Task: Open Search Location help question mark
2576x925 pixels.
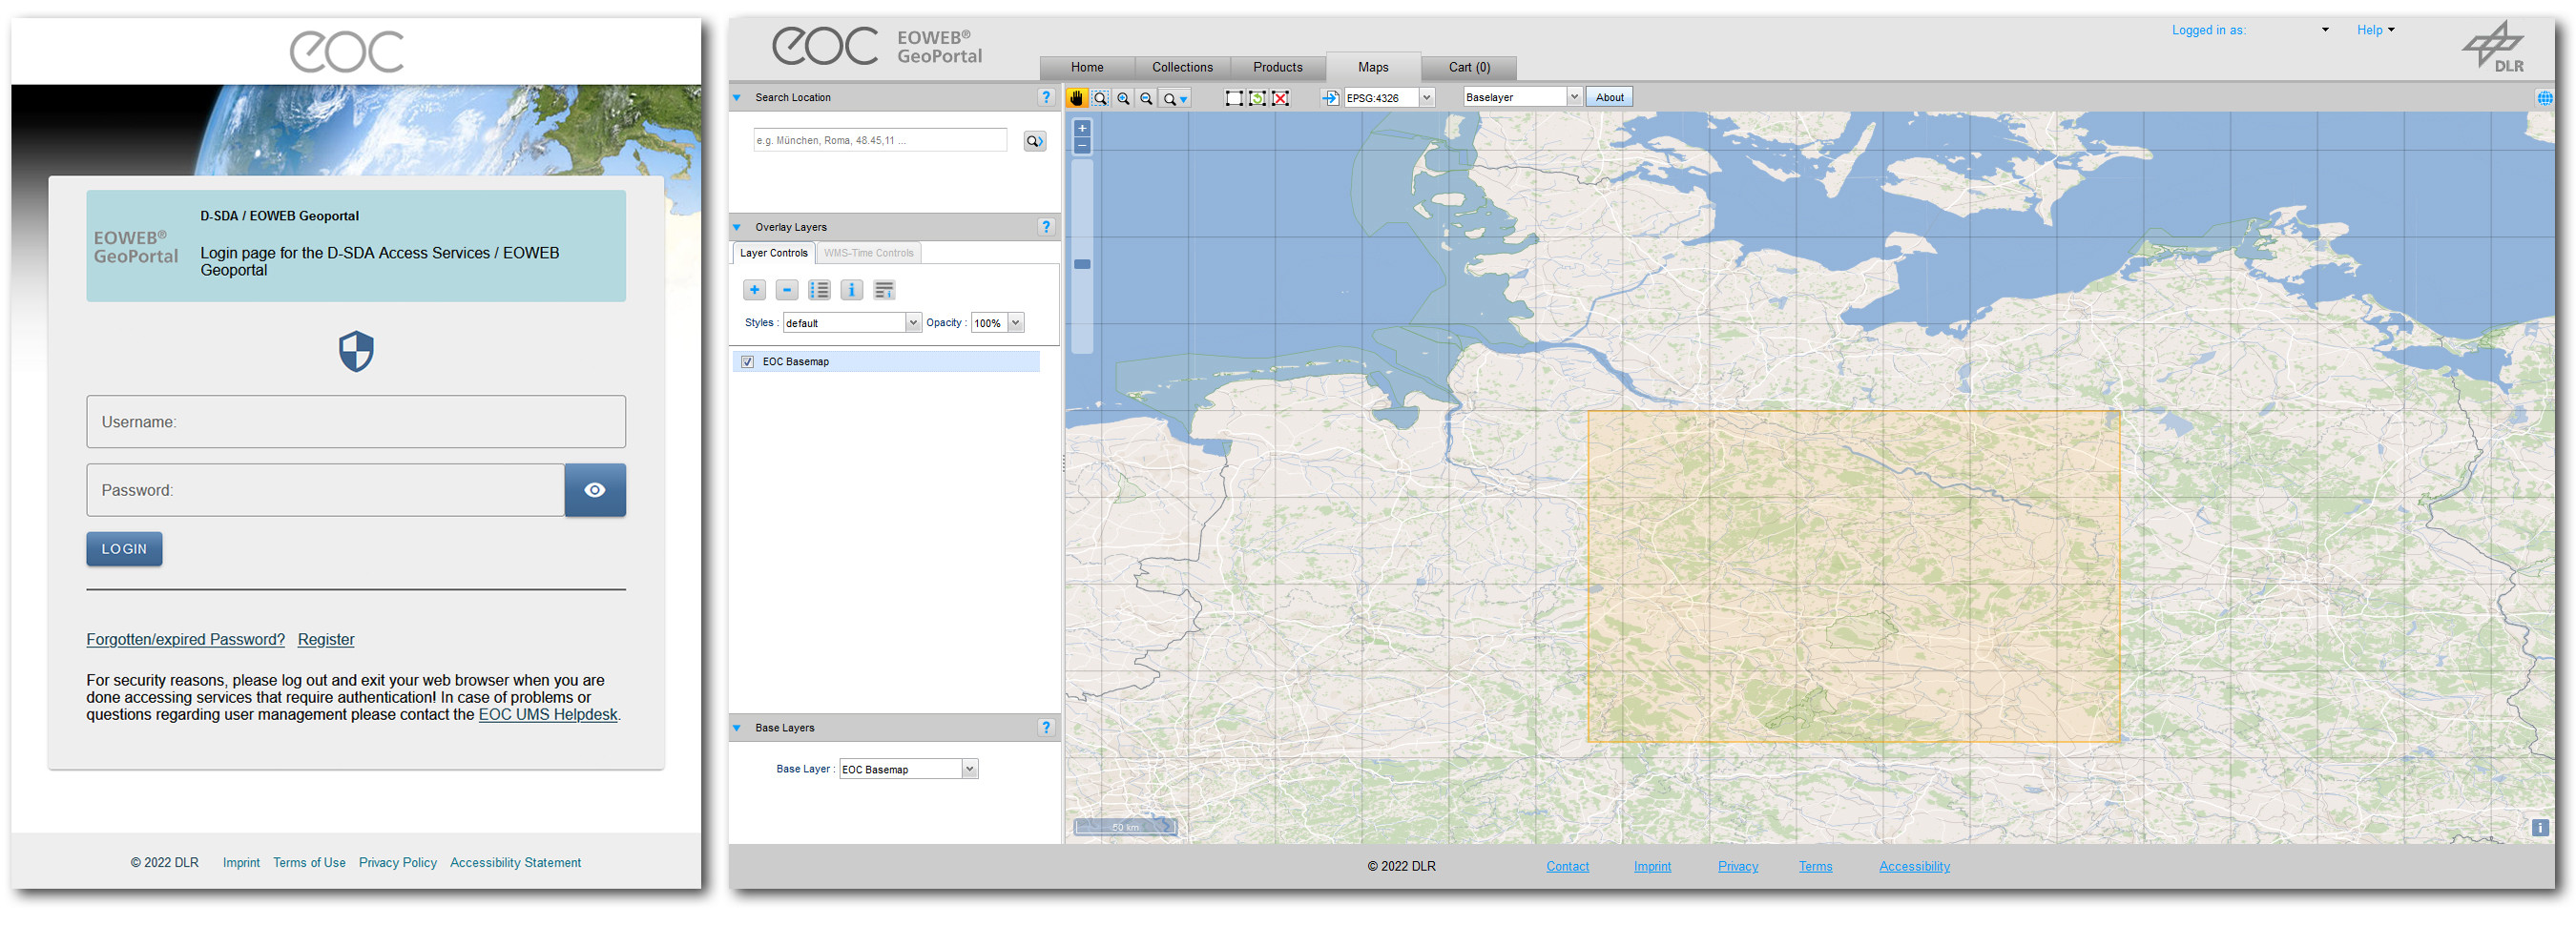Action: click(x=1046, y=97)
